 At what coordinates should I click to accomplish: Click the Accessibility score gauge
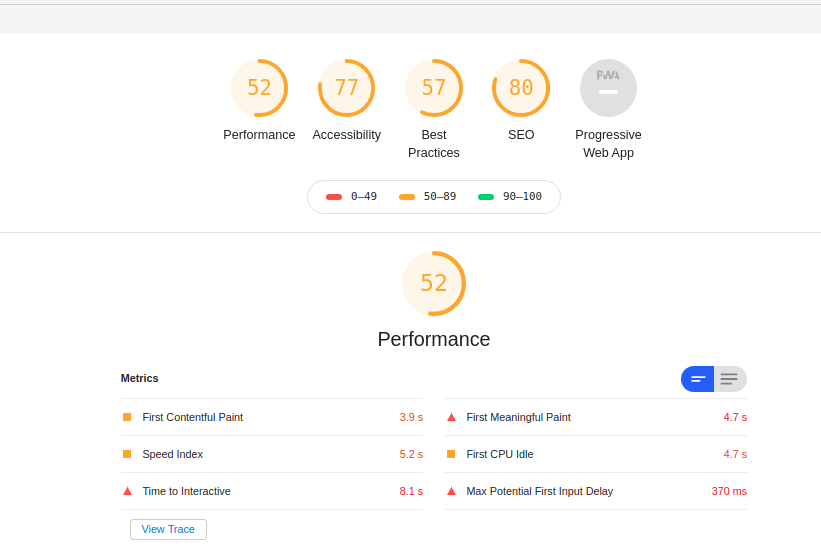click(x=346, y=88)
